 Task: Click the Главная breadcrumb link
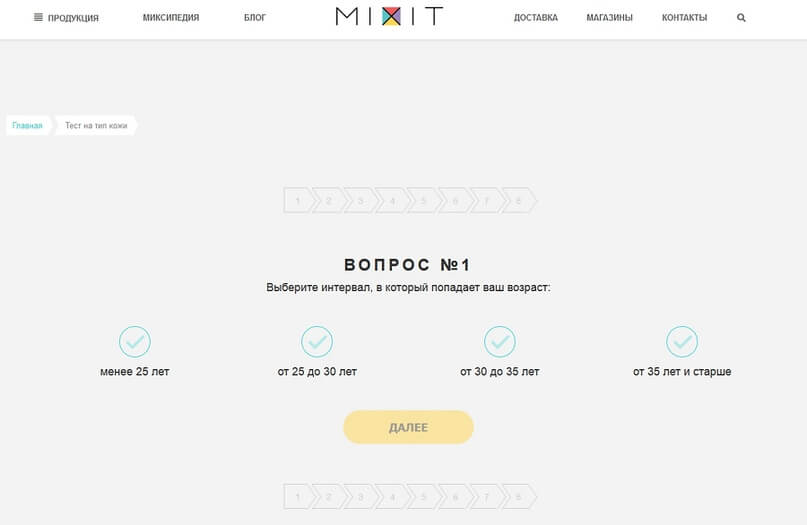click(28, 126)
